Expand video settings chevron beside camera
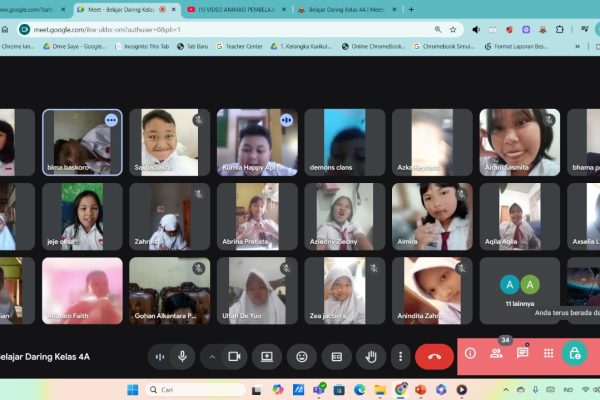The width and height of the screenshot is (600, 400). [x=211, y=355]
